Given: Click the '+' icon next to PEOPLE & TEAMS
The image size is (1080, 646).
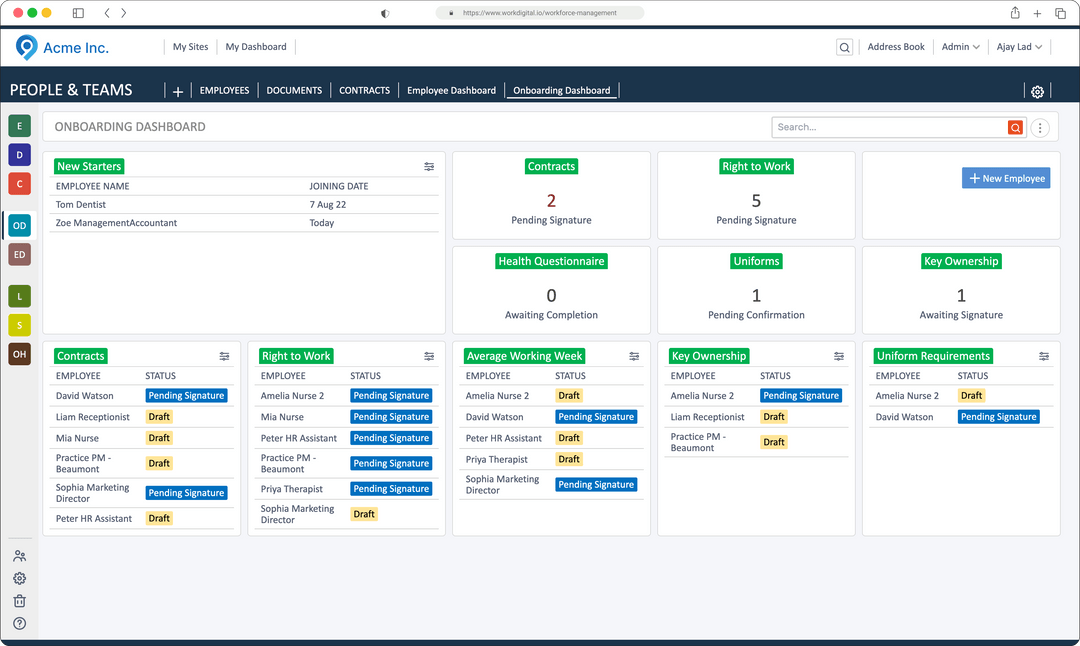Looking at the screenshot, I should [177, 91].
